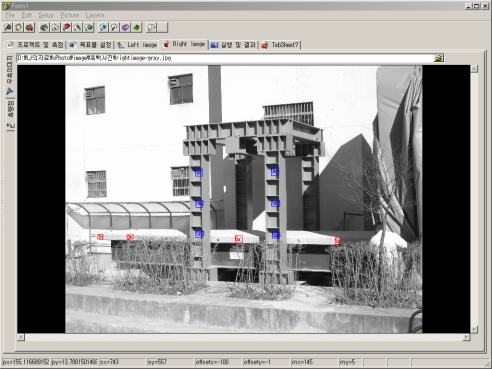Click the vertical scrollbar down arrow
The image size is (492, 369).
tap(474, 329)
